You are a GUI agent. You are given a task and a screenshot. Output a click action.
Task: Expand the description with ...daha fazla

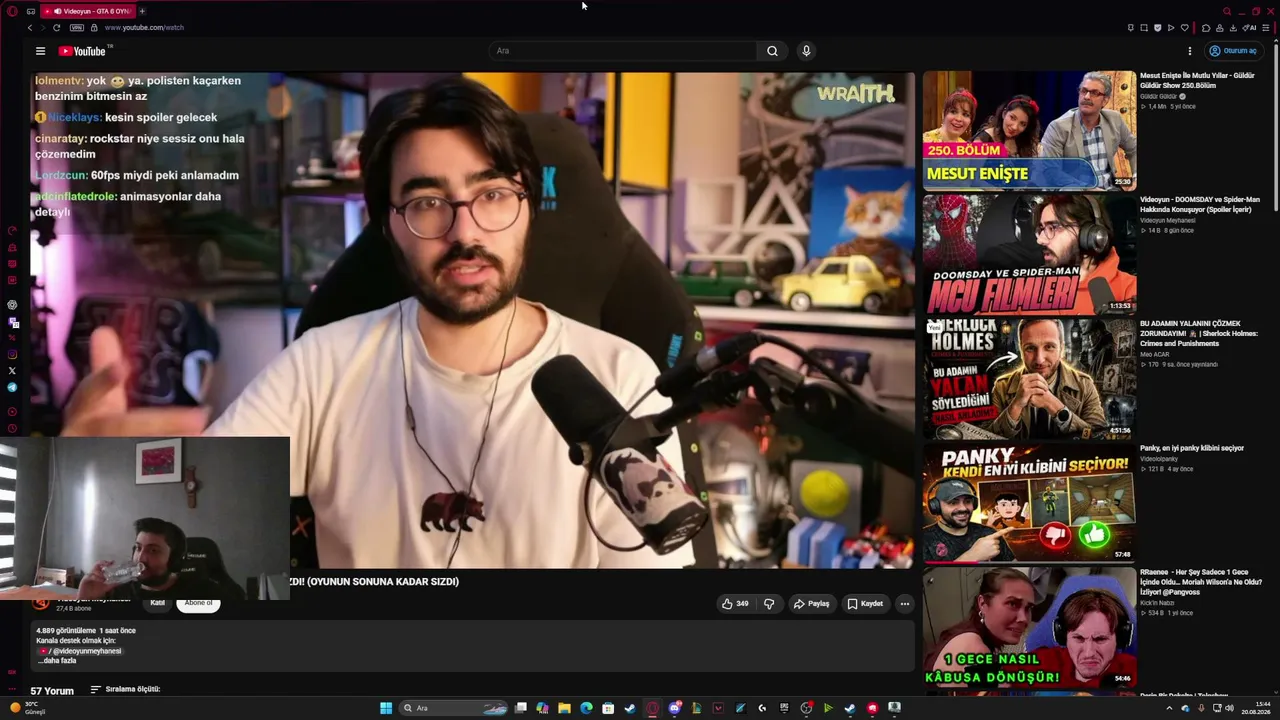tap(58, 661)
